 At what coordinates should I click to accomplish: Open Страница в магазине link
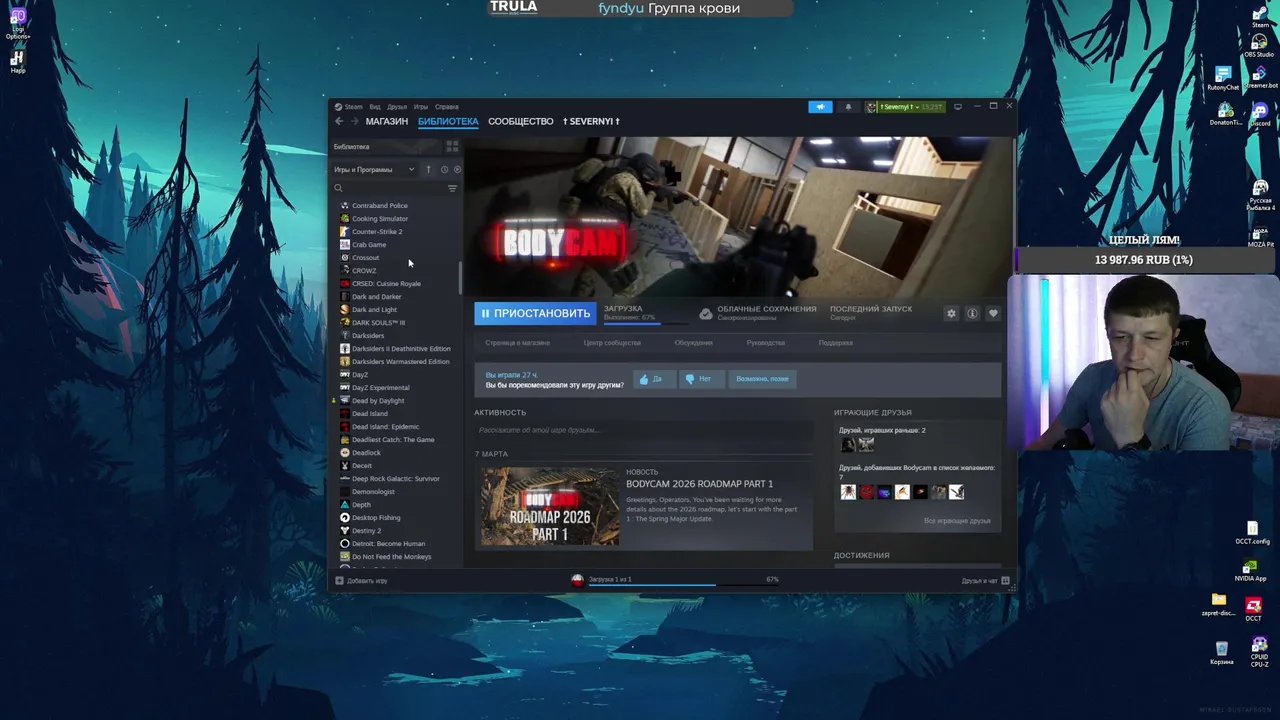[x=517, y=343]
